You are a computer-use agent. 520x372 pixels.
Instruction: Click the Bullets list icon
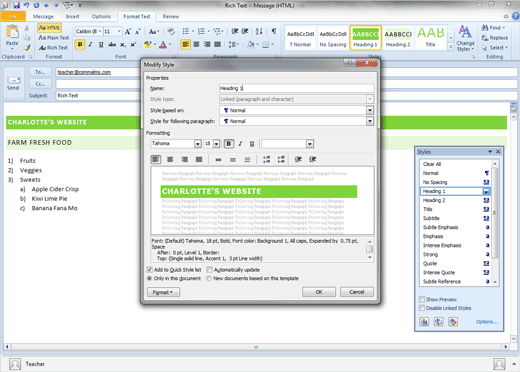(186, 31)
